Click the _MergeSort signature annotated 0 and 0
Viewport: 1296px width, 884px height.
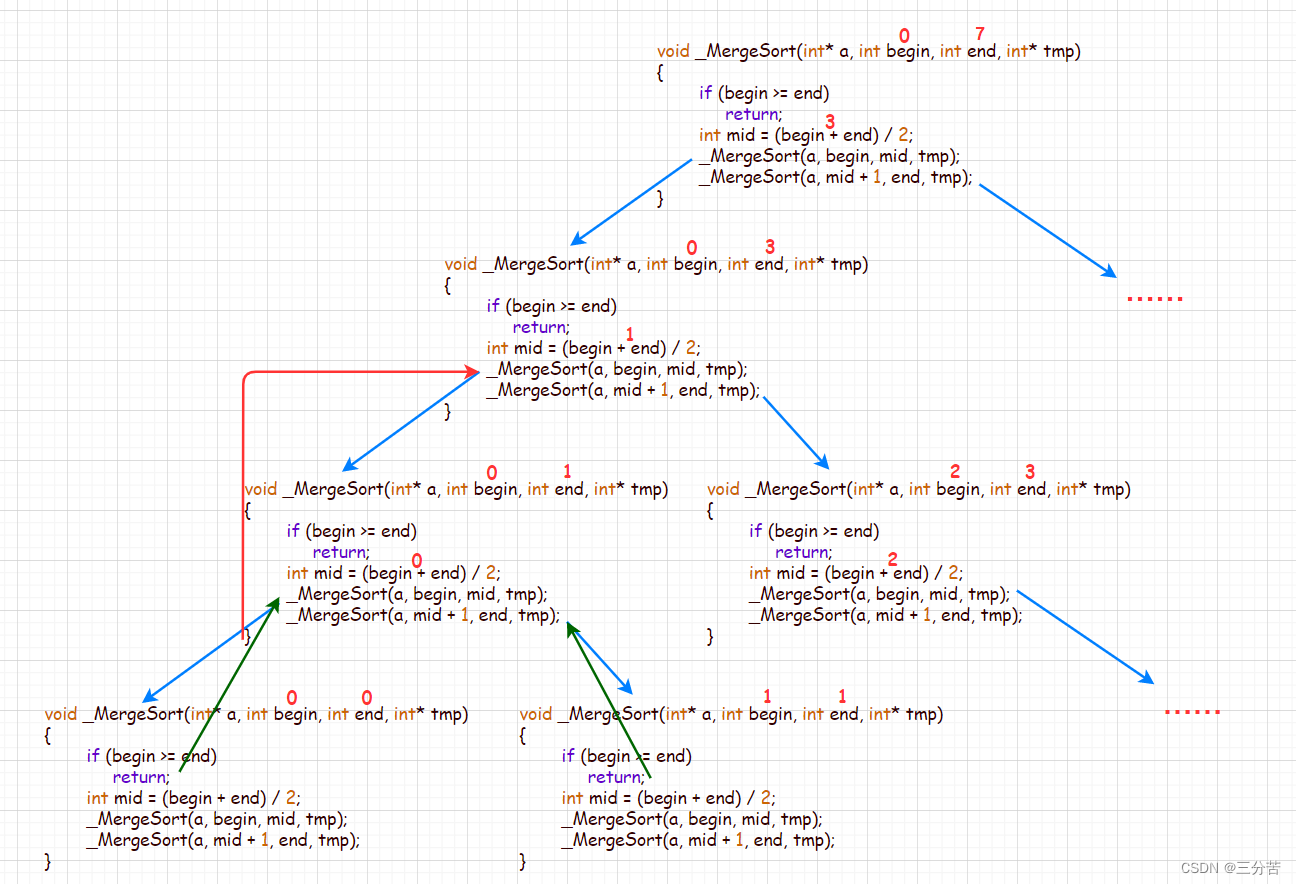pos(257,714)
